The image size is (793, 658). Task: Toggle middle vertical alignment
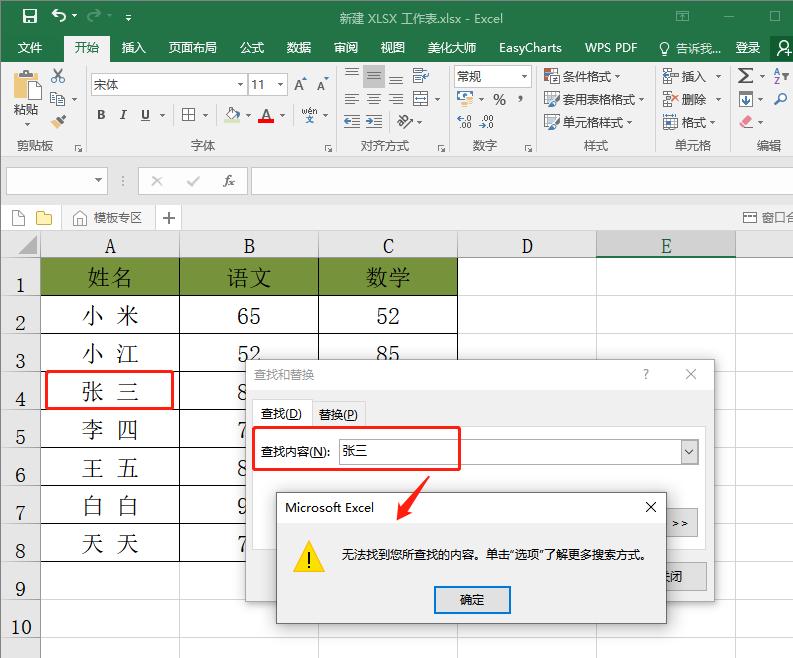pyautogui.click(x=374, y=76)
